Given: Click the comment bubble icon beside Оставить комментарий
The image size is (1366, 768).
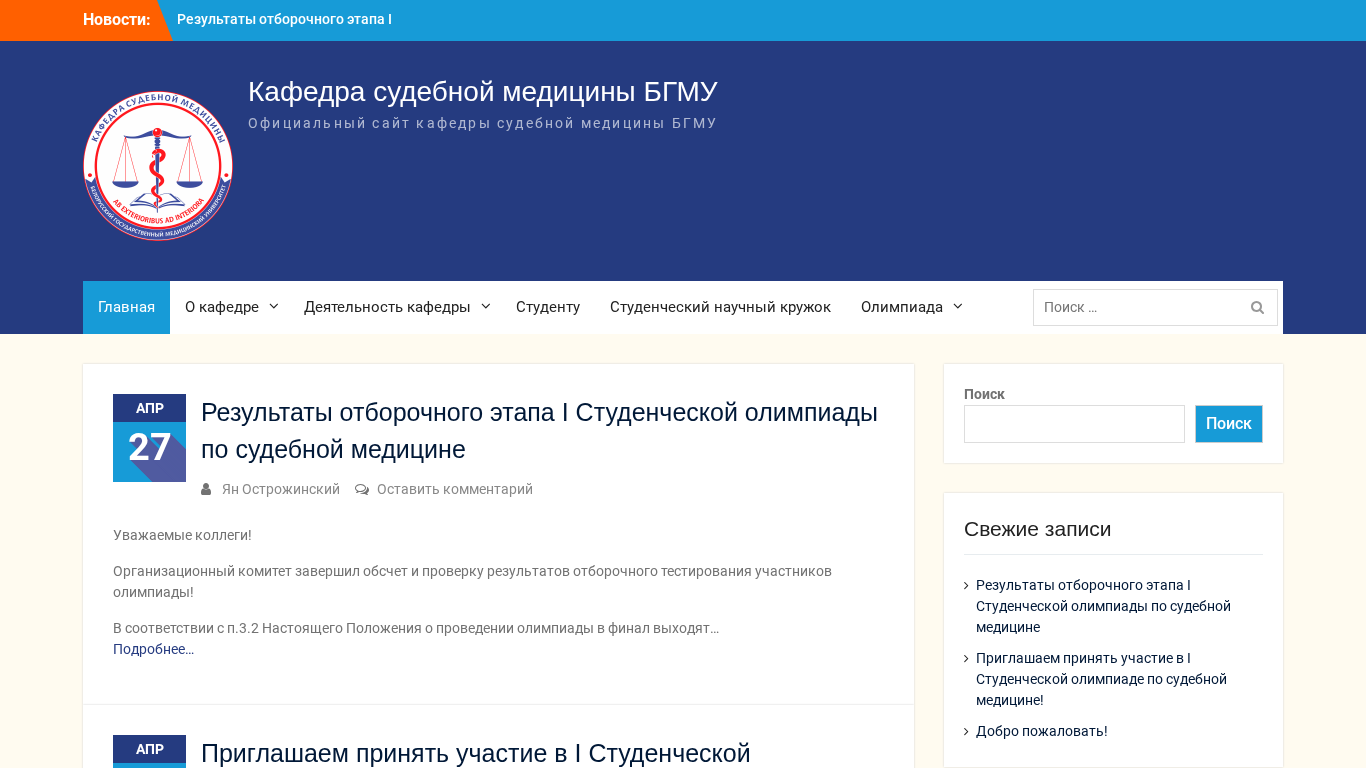Looking at the screenshot, I should click(362, 489).
